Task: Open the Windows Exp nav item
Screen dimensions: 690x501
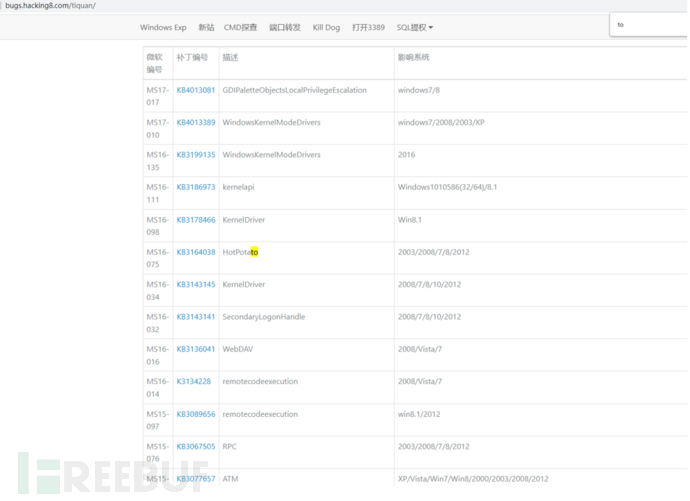Action: 163,27
